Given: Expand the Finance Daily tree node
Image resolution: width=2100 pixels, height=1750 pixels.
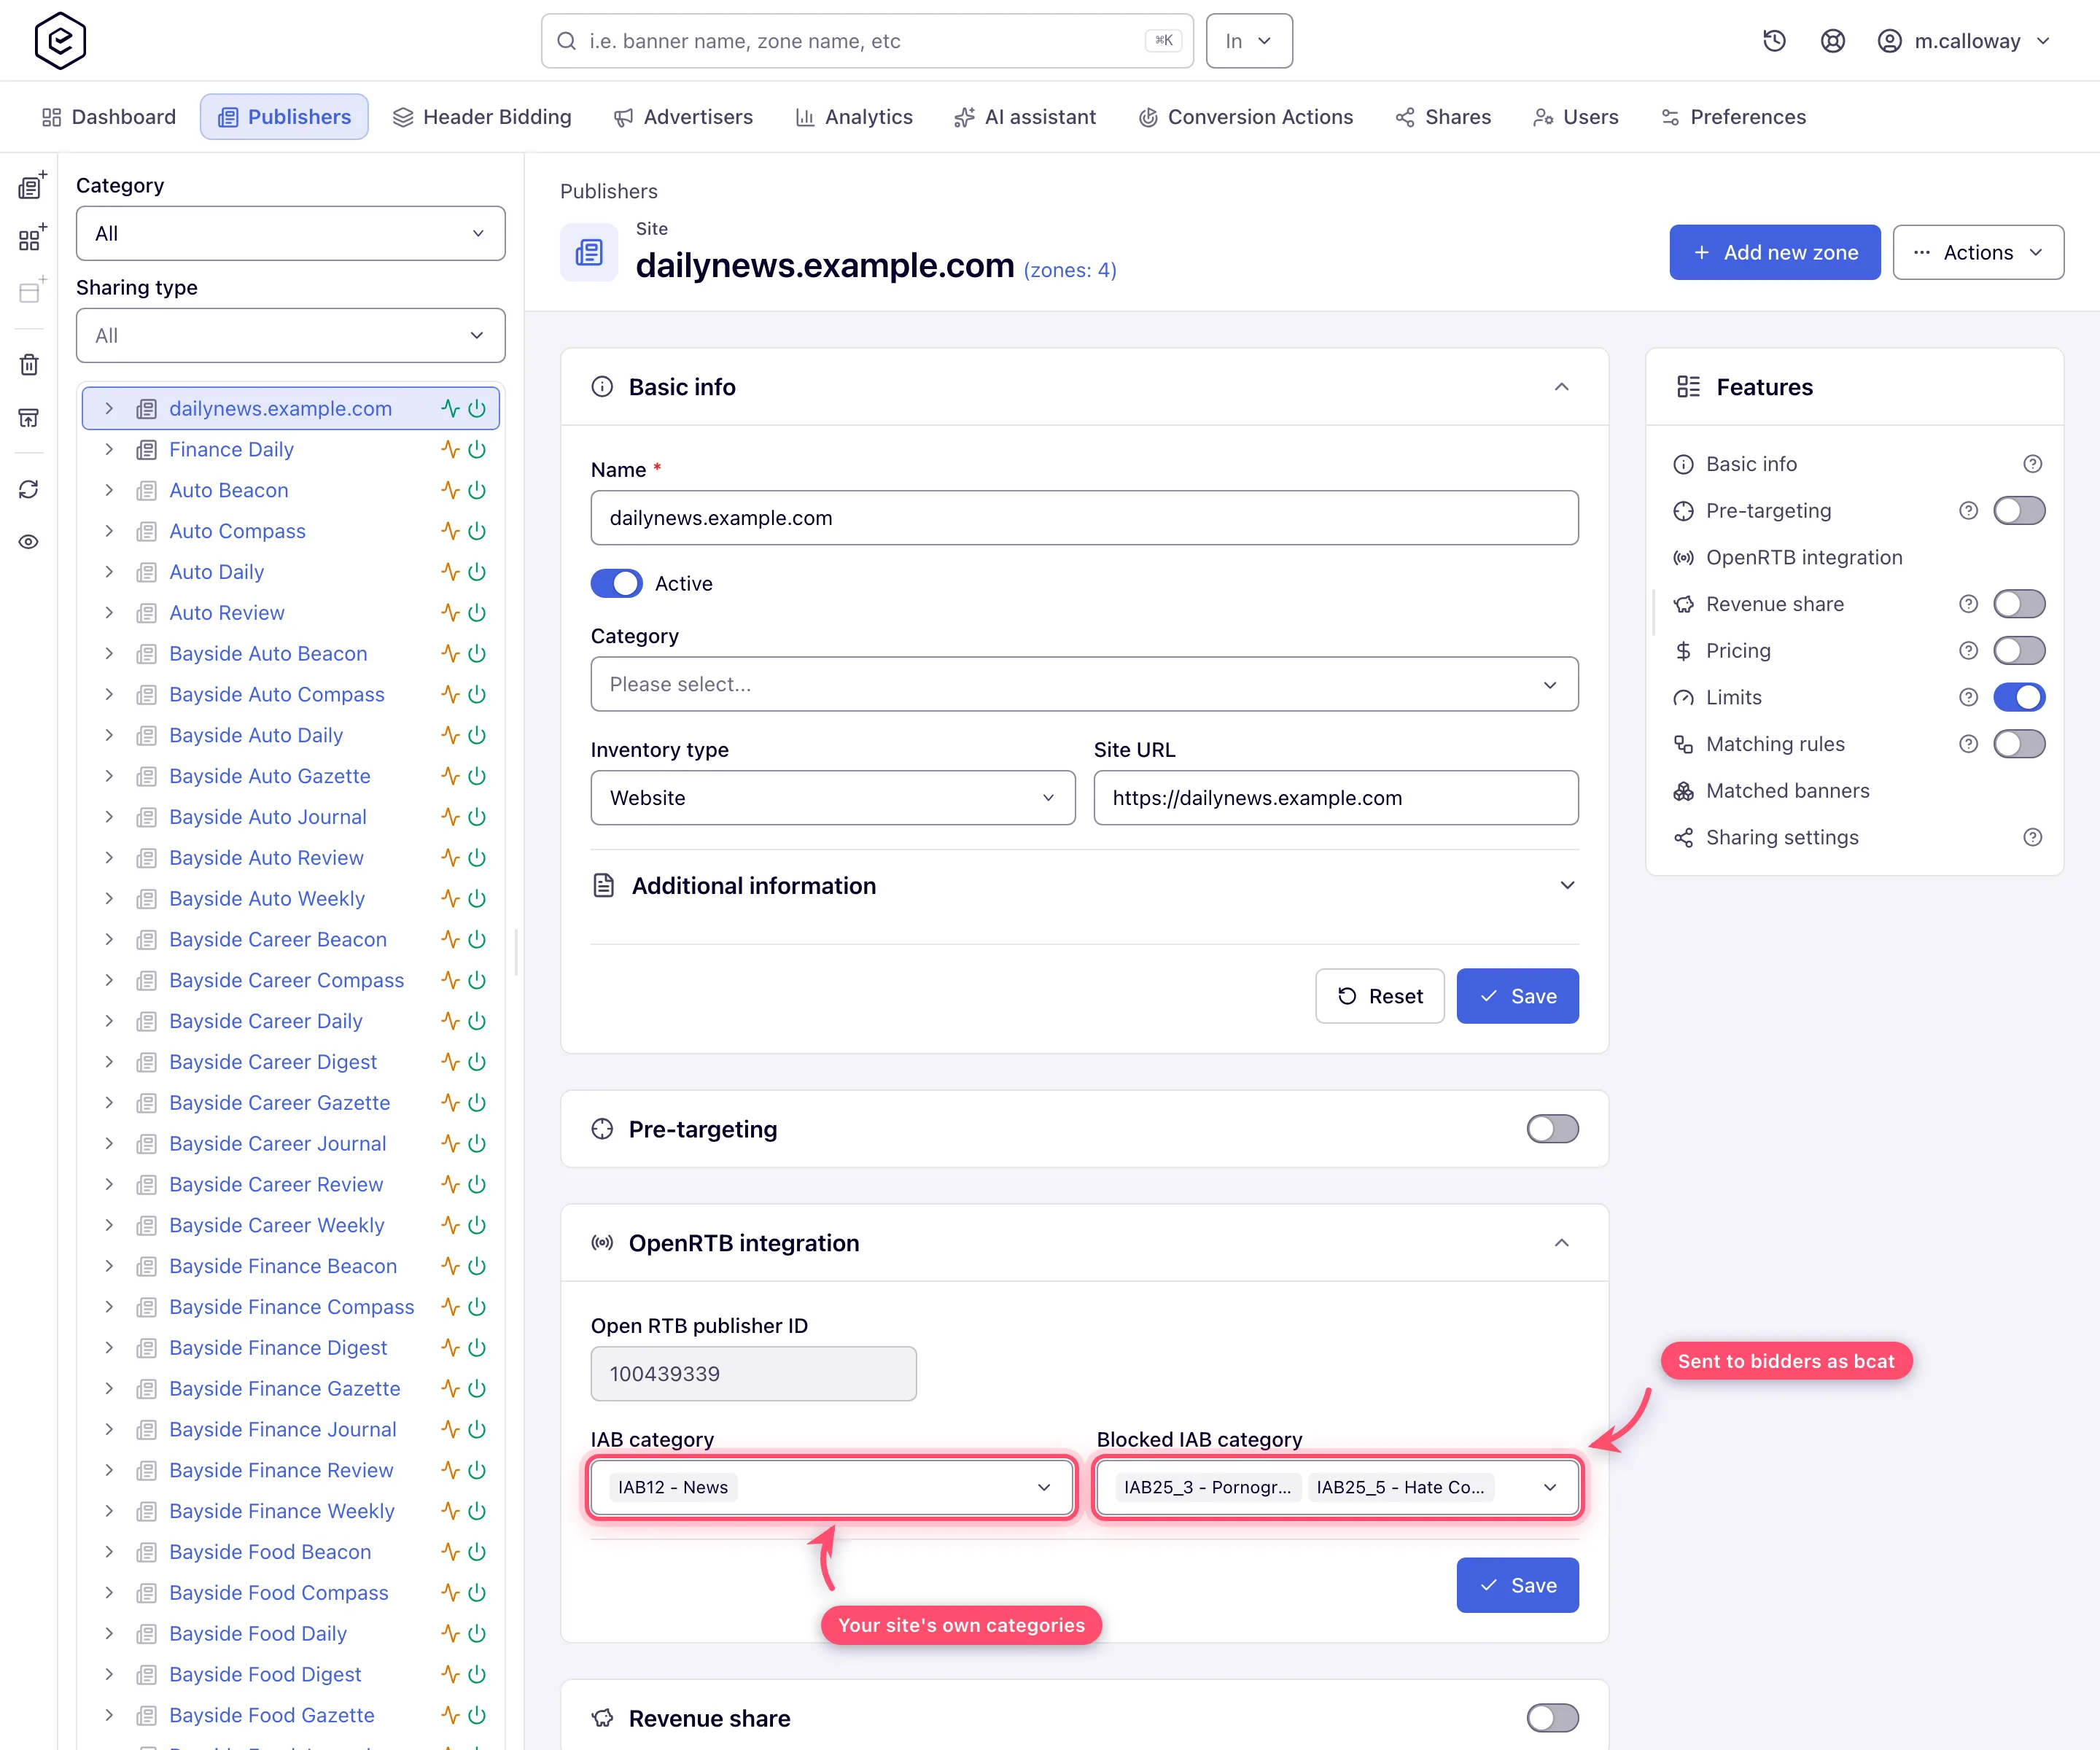Looking at the screenshot, I should pyautogui.click(x=109, y=450).
